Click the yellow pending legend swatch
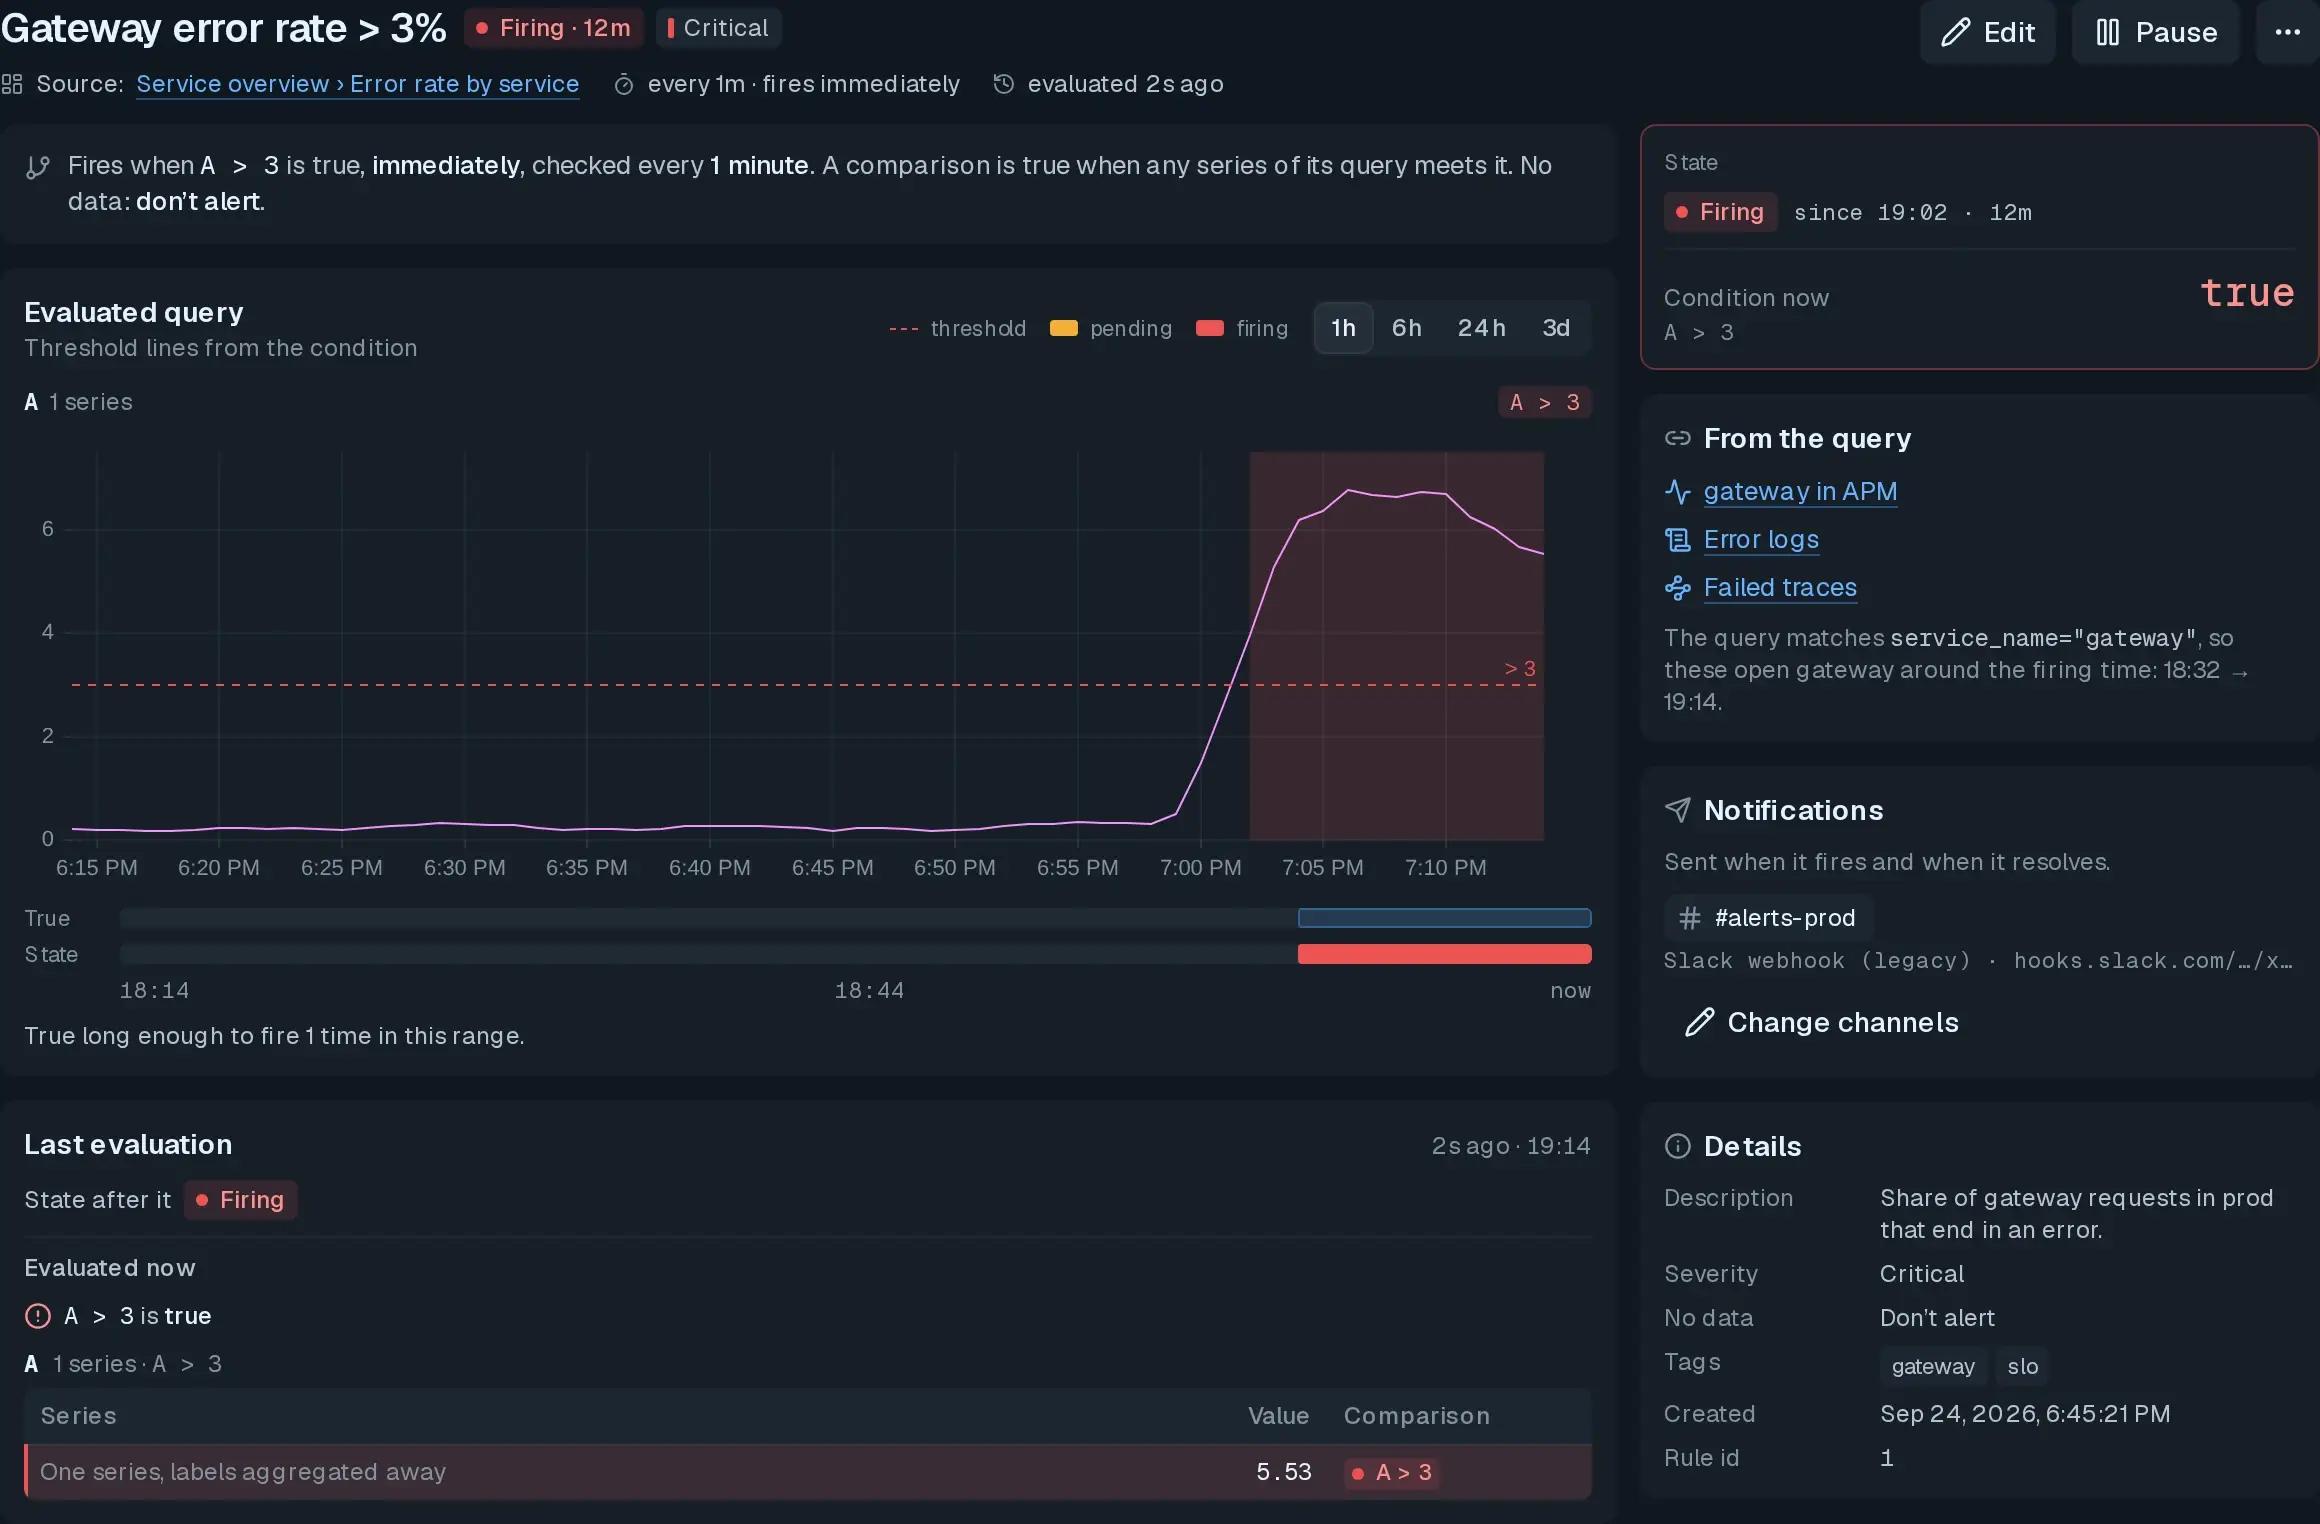Screen dimensions: 2320x1524 point(1064,328)
